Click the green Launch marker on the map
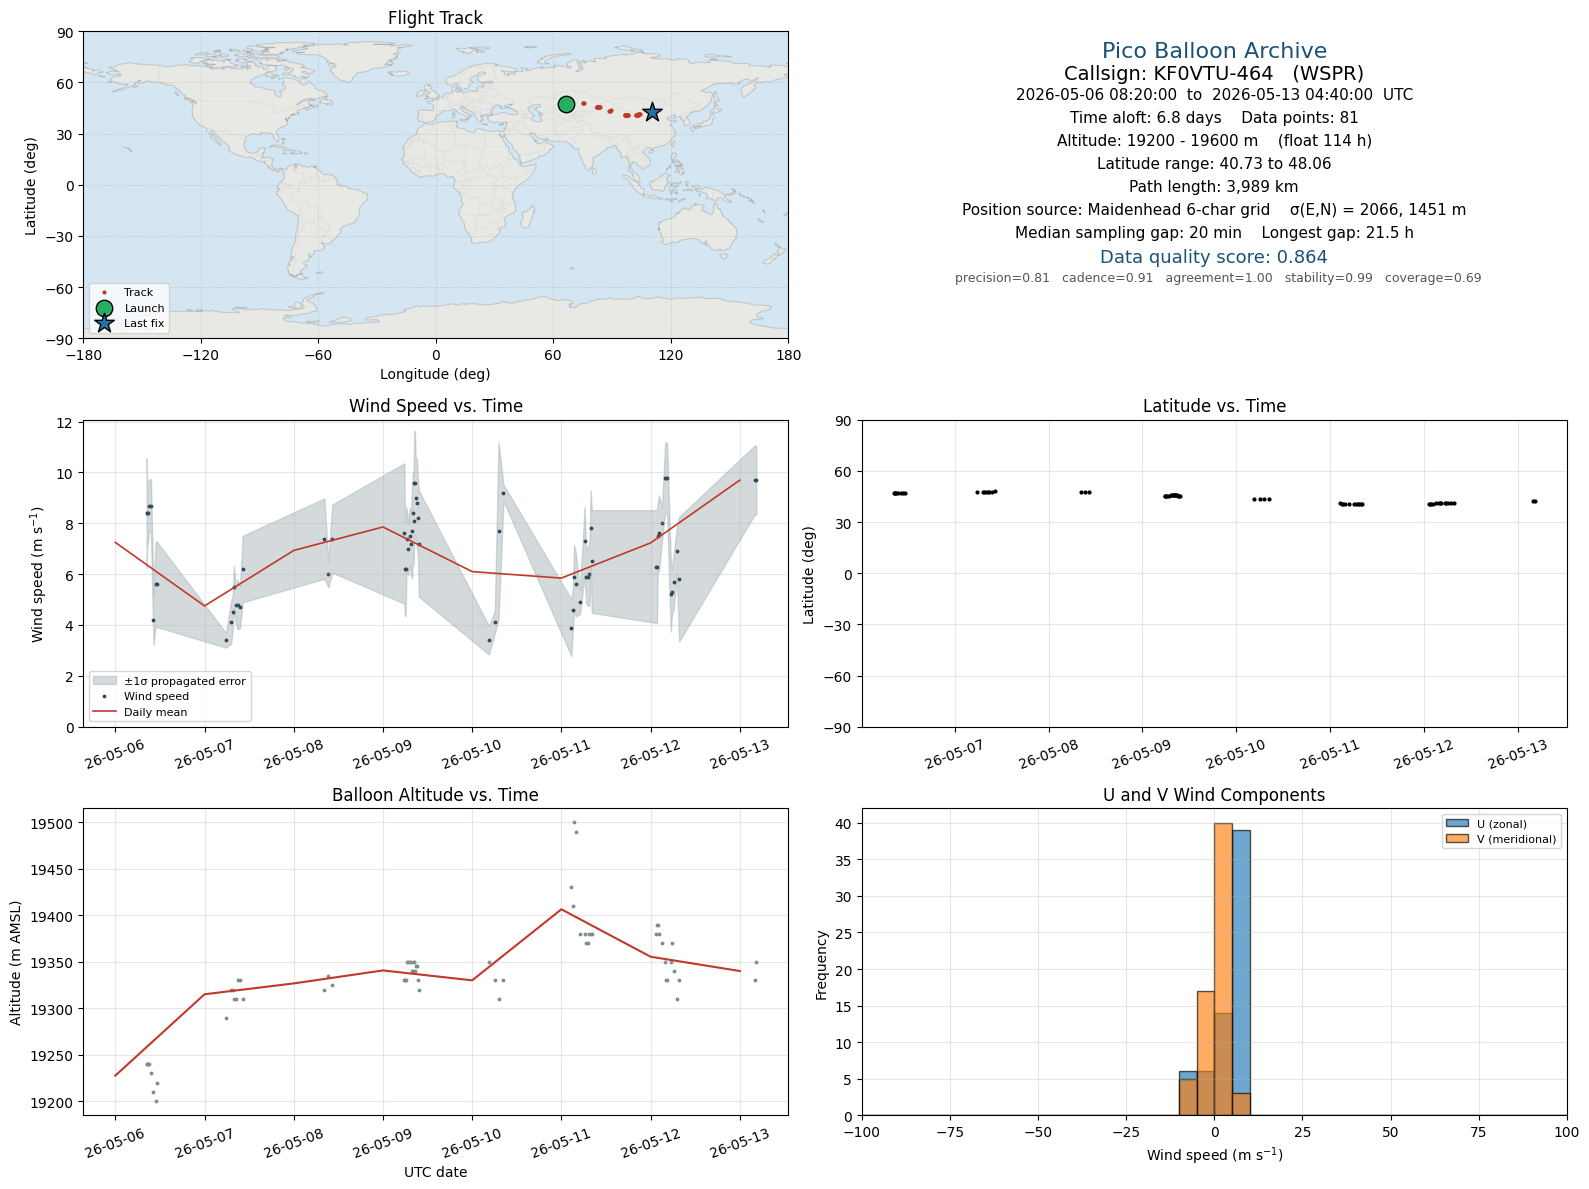This screenshot has height=1189, width=1589. pos(567,105)
